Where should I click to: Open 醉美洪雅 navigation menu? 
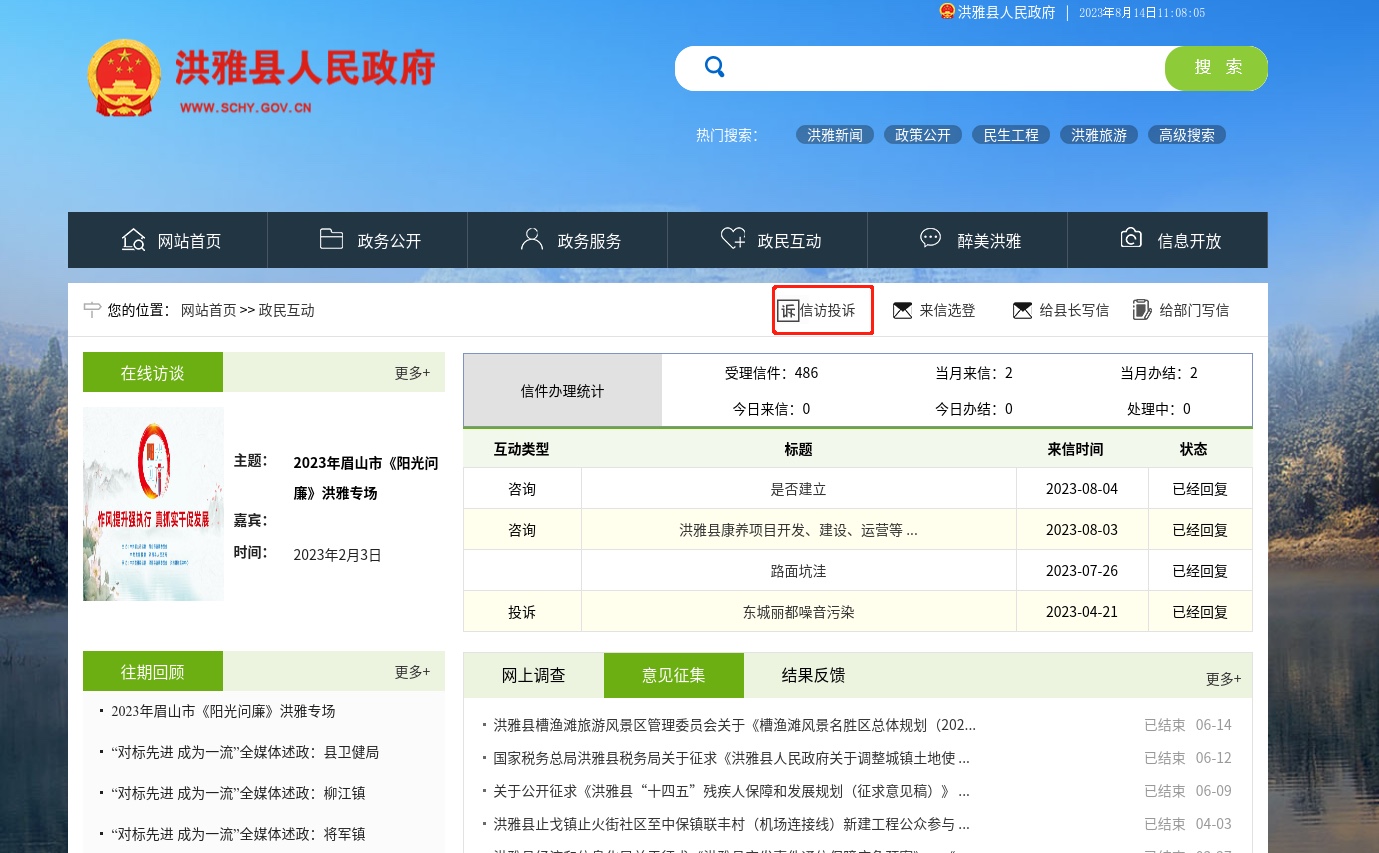(x=968, y=240)
